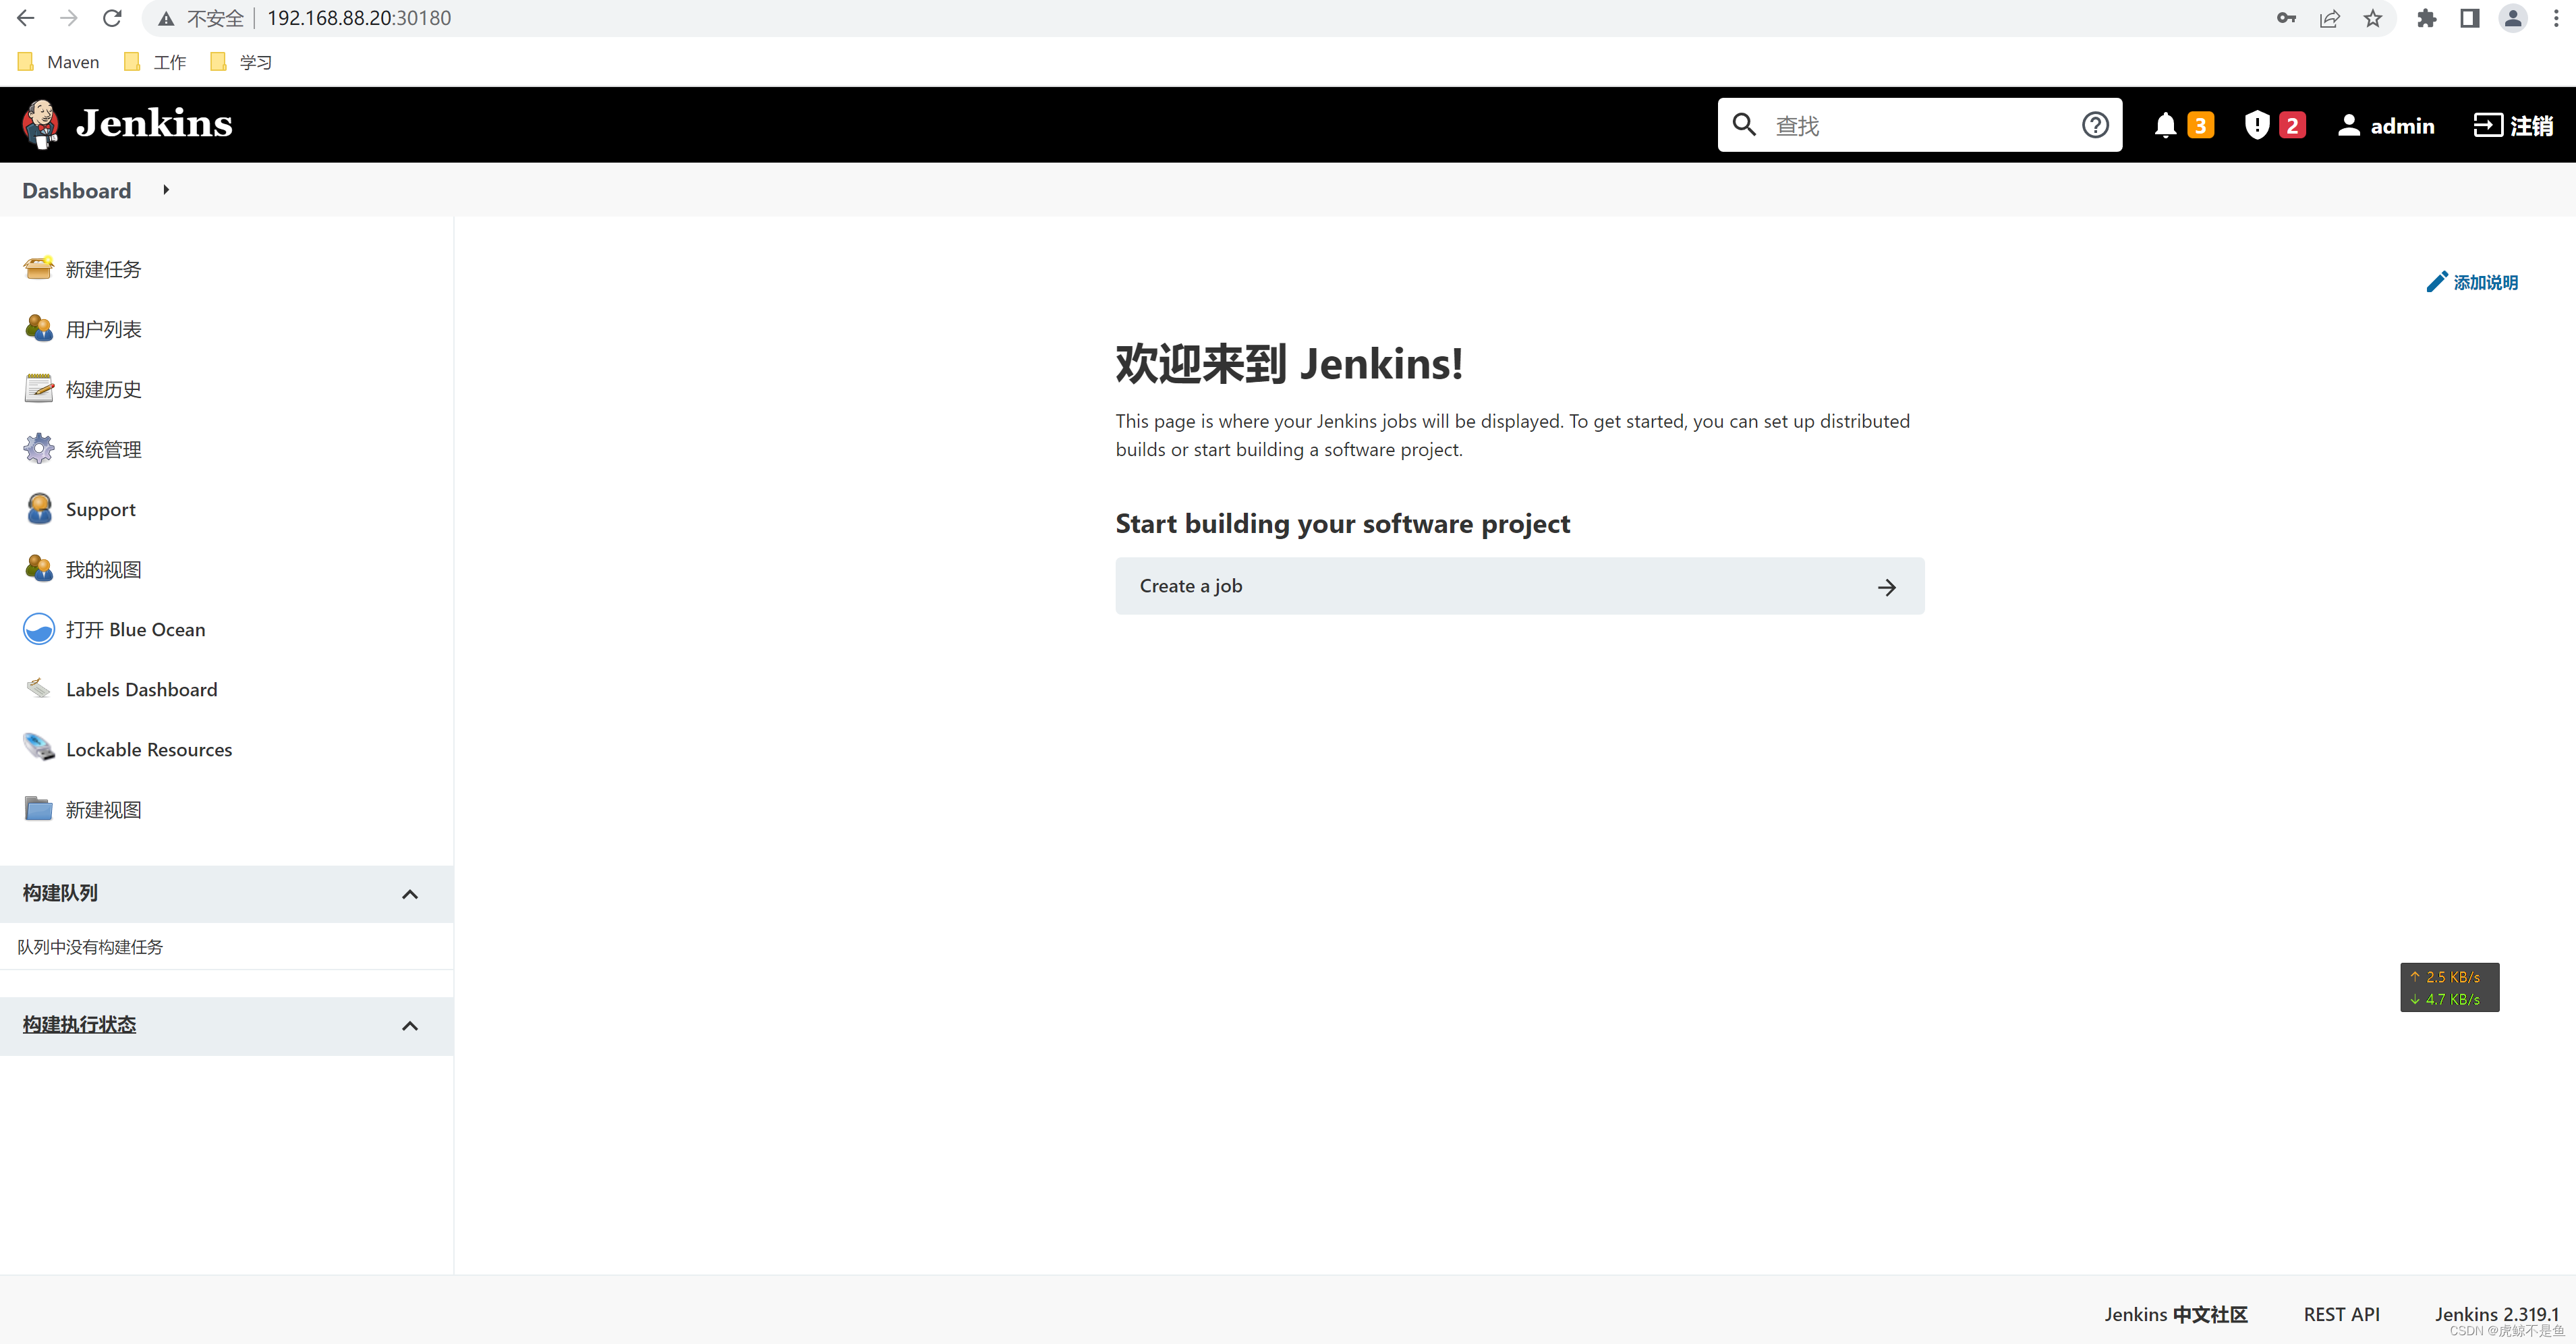Collapse the 构建执行状态 build executor panel
This screenshot has height=1344, width=2576.
point(410,1025)
